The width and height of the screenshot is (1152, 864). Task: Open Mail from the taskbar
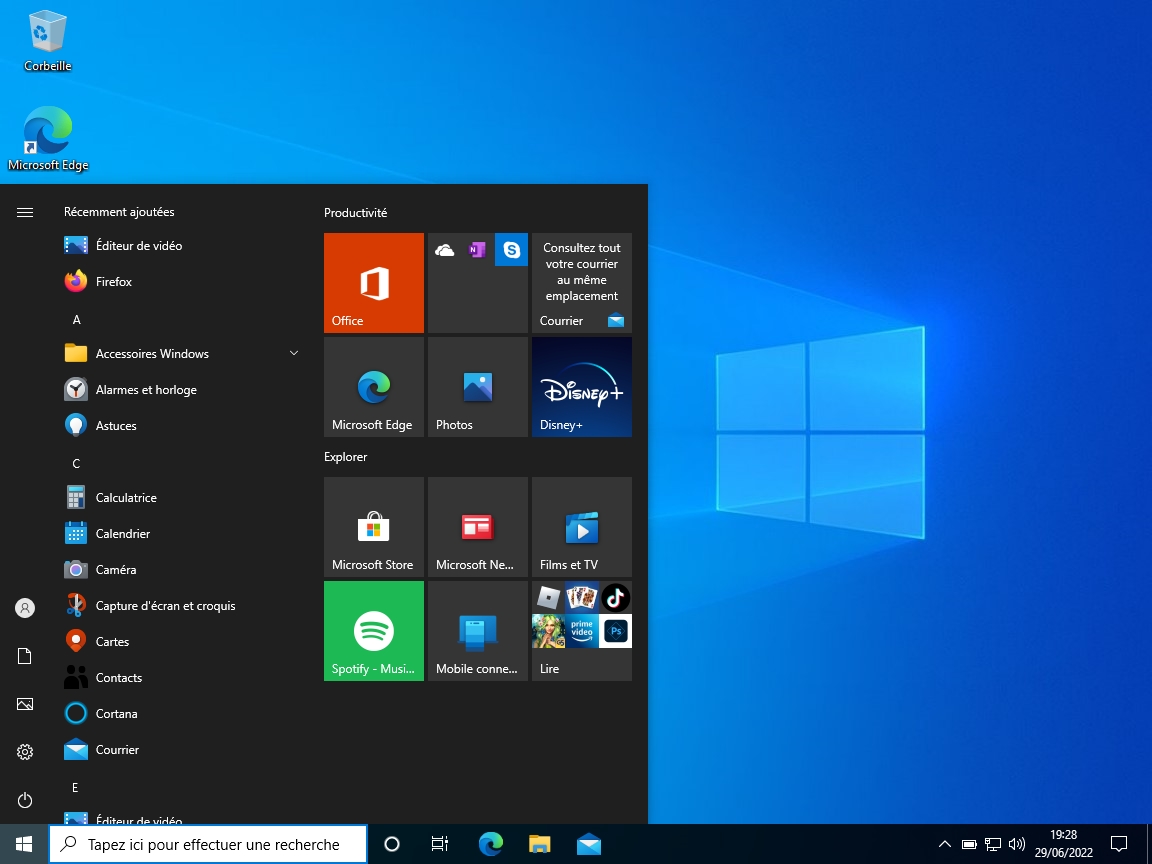coord(588,844)
